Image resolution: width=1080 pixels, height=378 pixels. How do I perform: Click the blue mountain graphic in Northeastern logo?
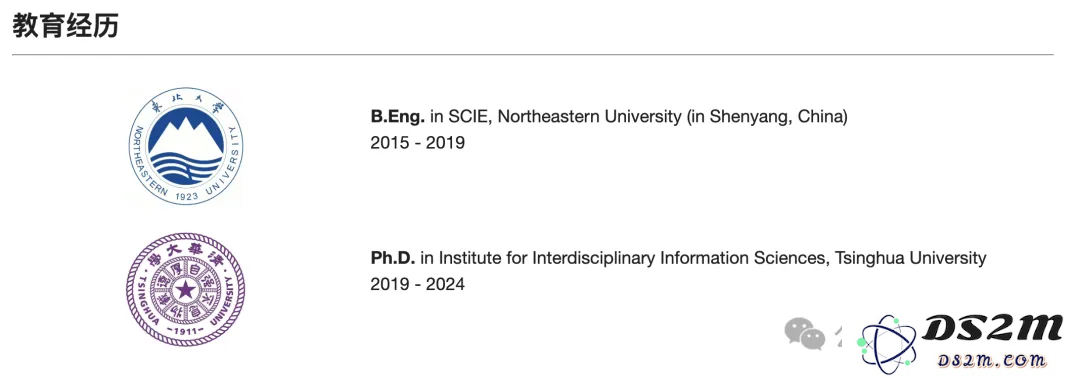pyautogui.click(x=186, y=134)
